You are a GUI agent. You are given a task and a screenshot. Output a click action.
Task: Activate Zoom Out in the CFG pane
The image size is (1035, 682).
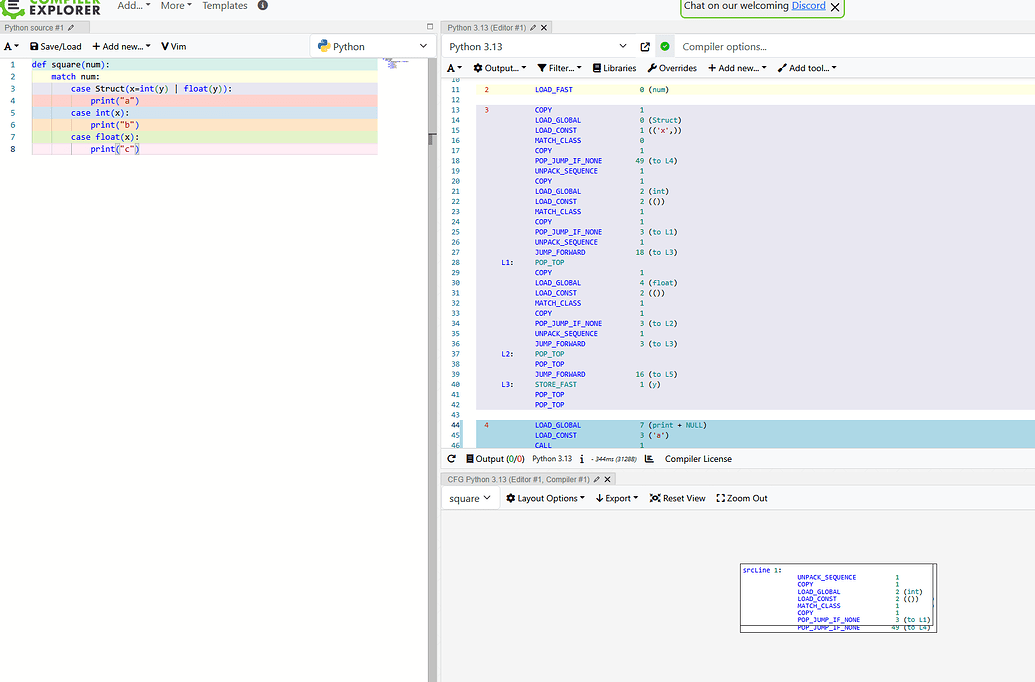741,497
